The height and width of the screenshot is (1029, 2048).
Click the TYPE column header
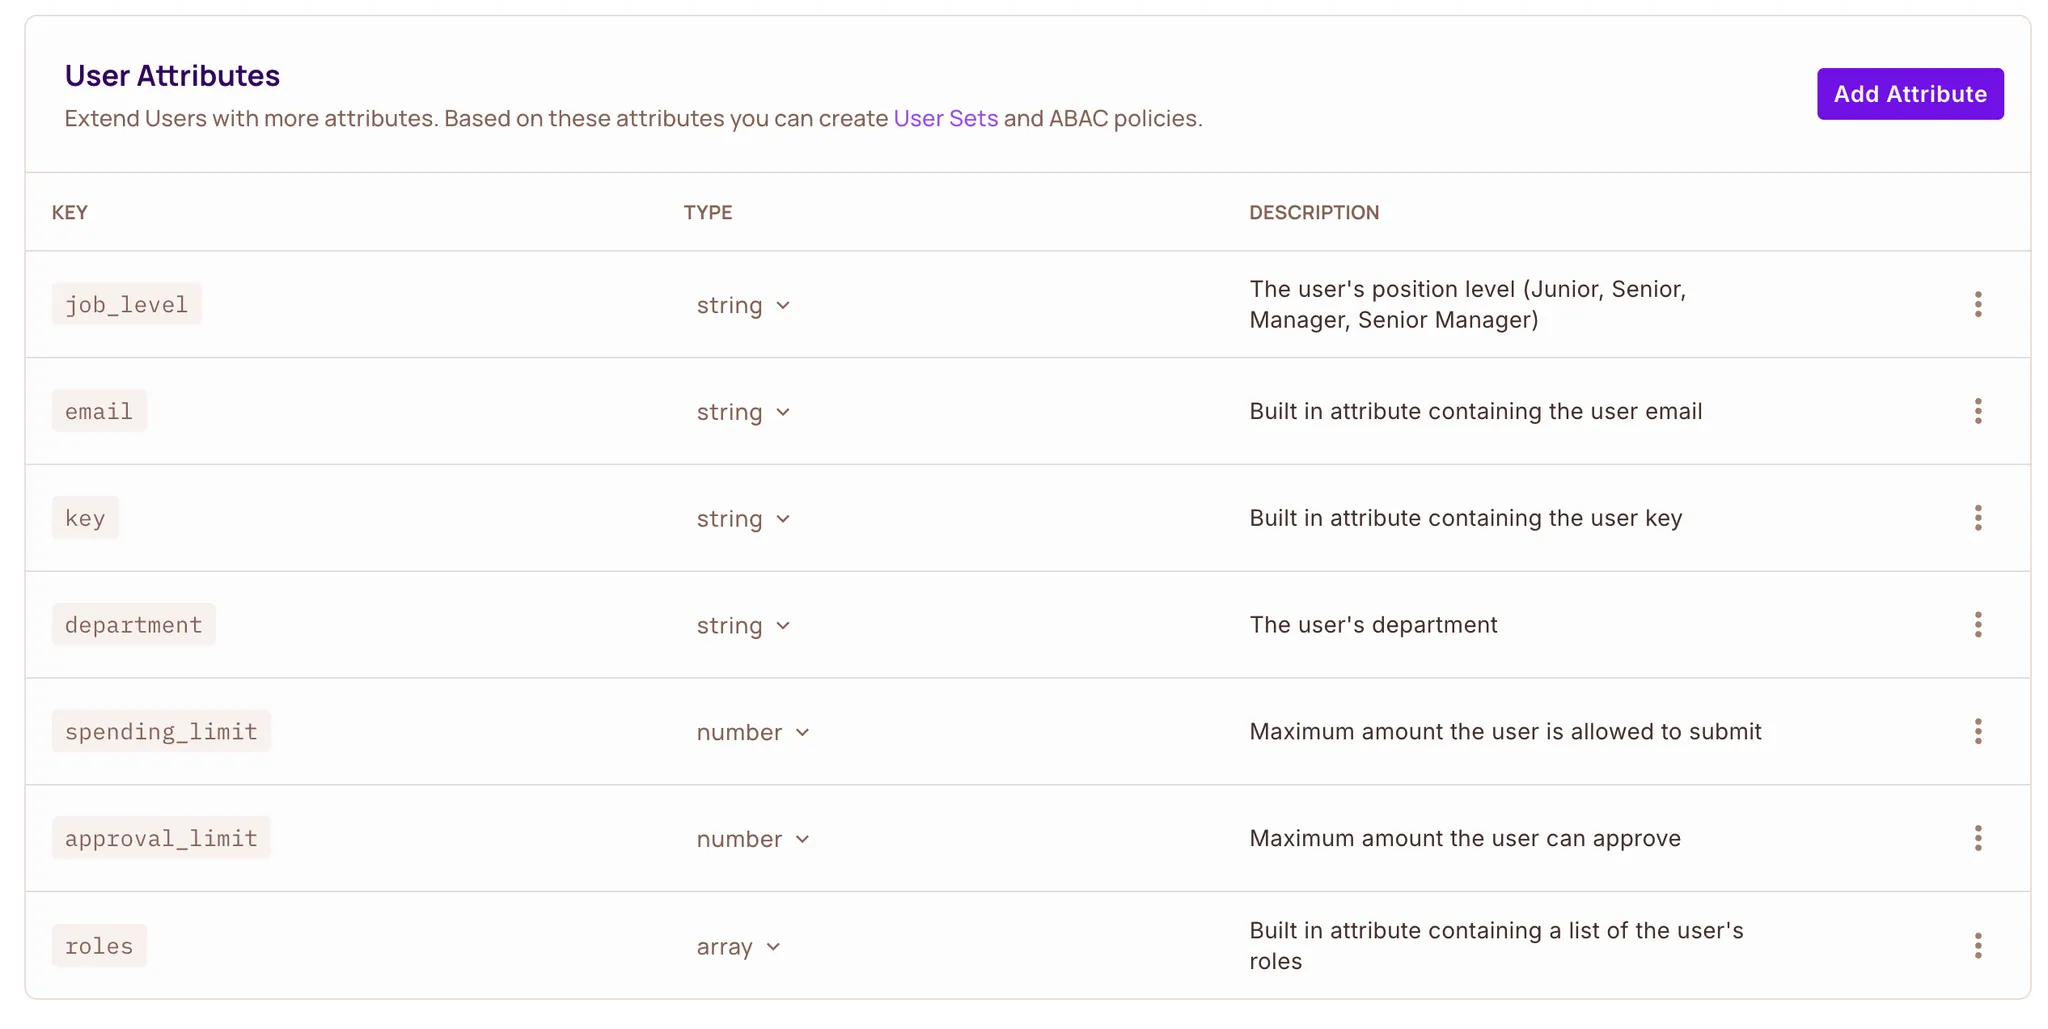708,212
